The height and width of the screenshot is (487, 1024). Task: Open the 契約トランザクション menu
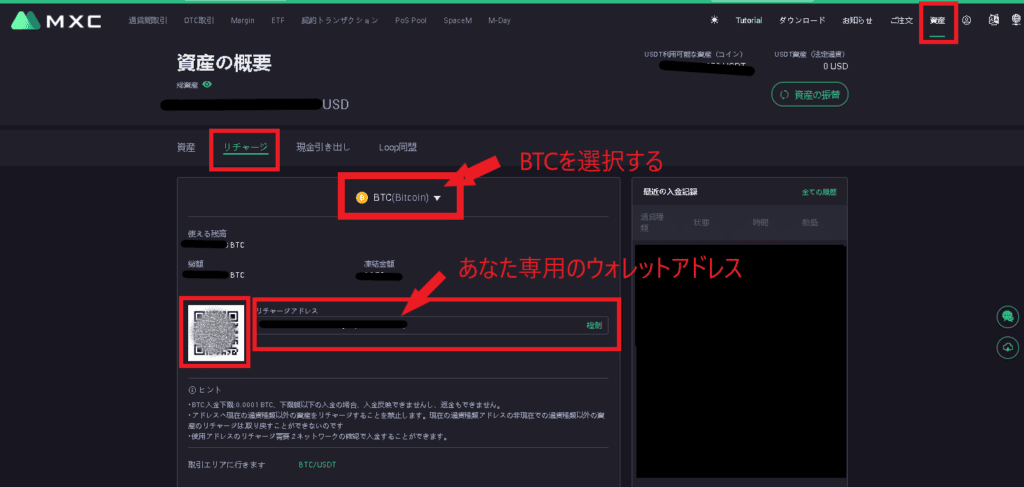[x=340, y=20]
